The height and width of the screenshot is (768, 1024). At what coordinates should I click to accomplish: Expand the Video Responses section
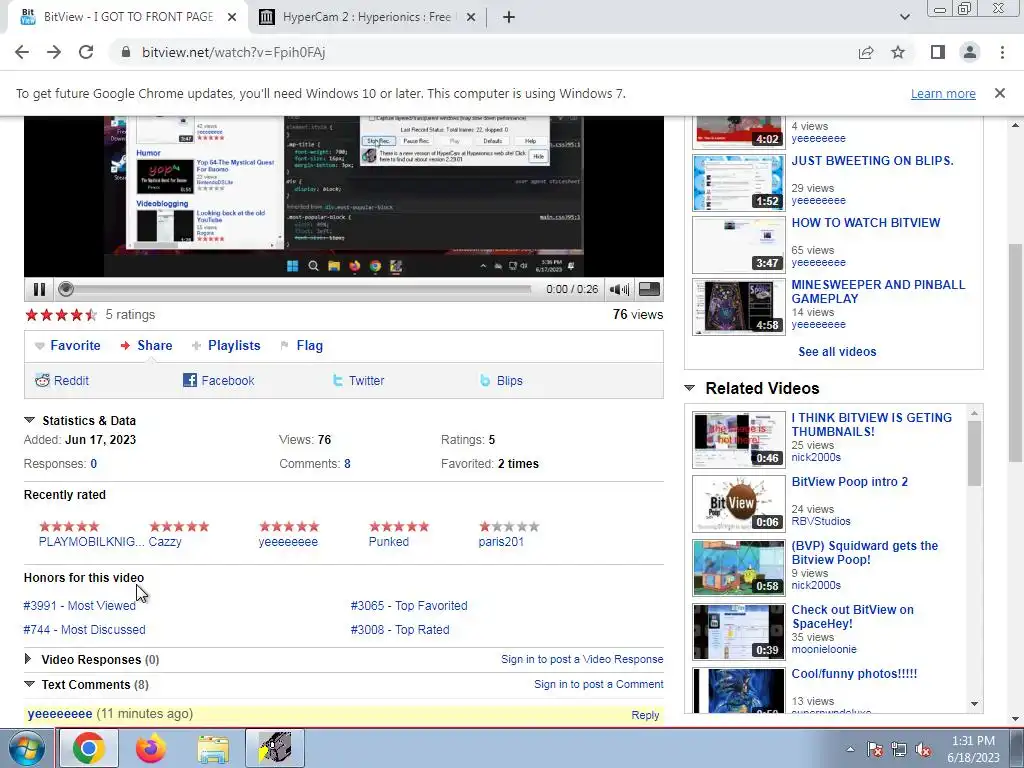pos(28,659)
